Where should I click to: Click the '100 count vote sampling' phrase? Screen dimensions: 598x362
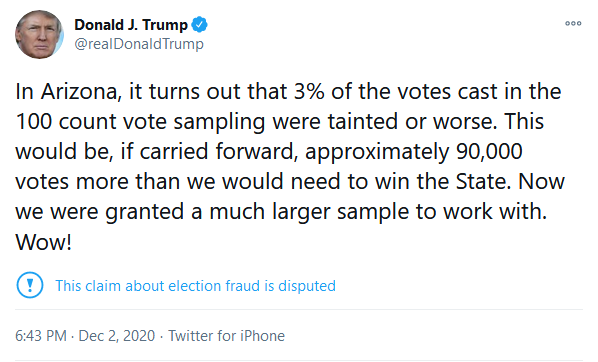(x=140, y=122)
